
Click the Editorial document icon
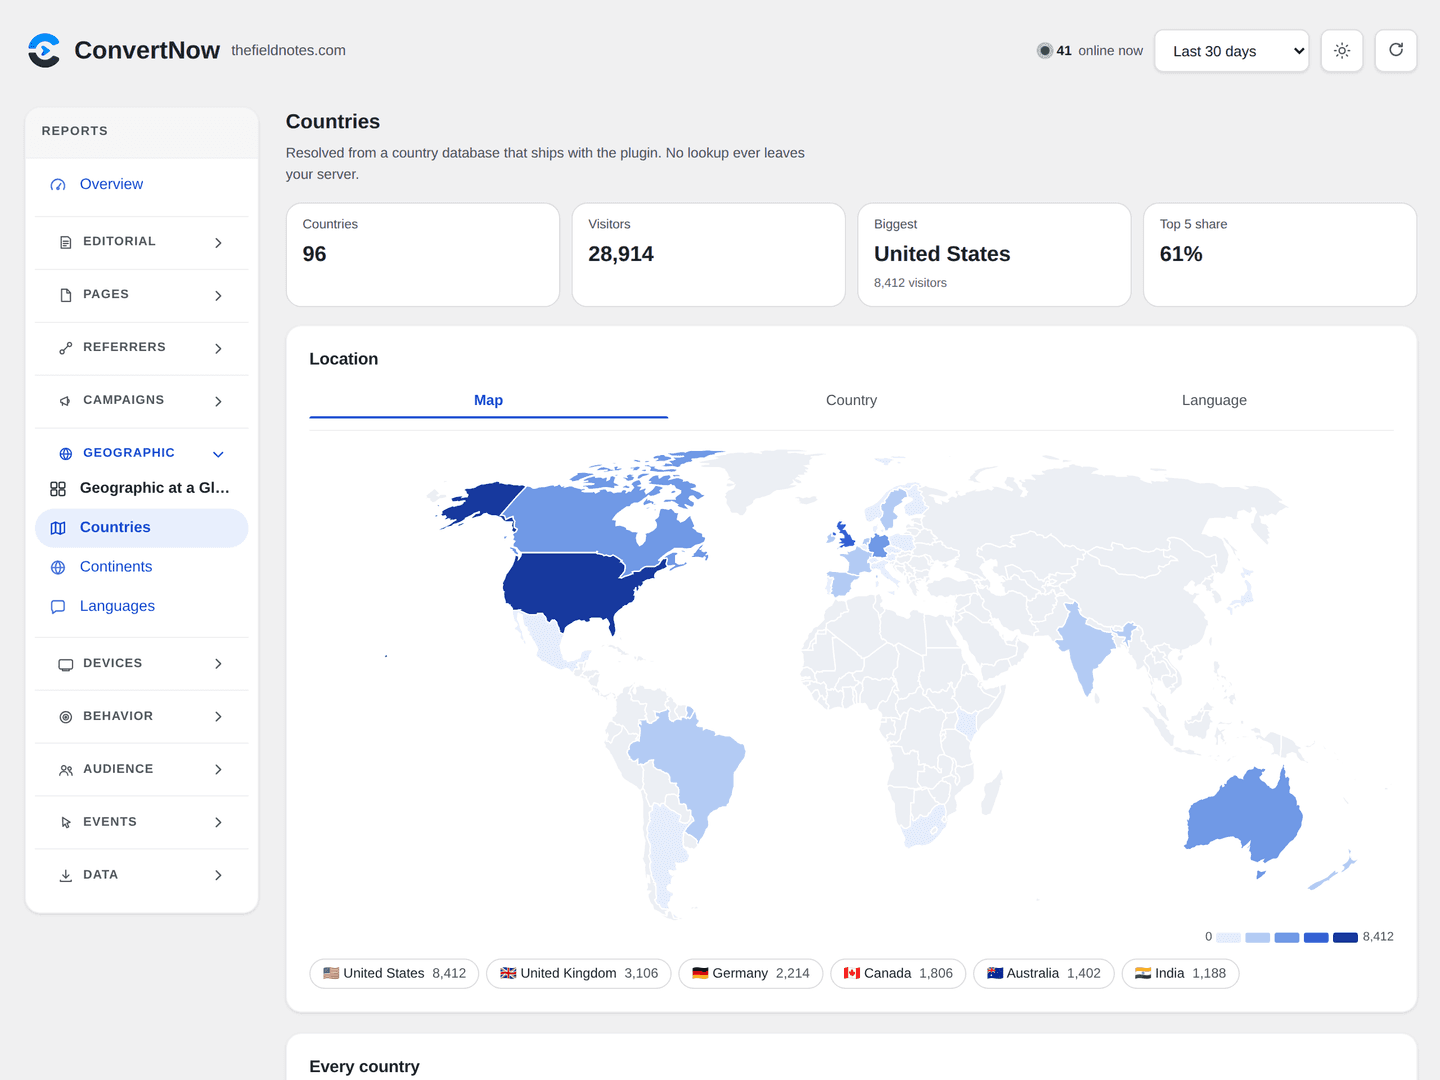pos(66,242)
